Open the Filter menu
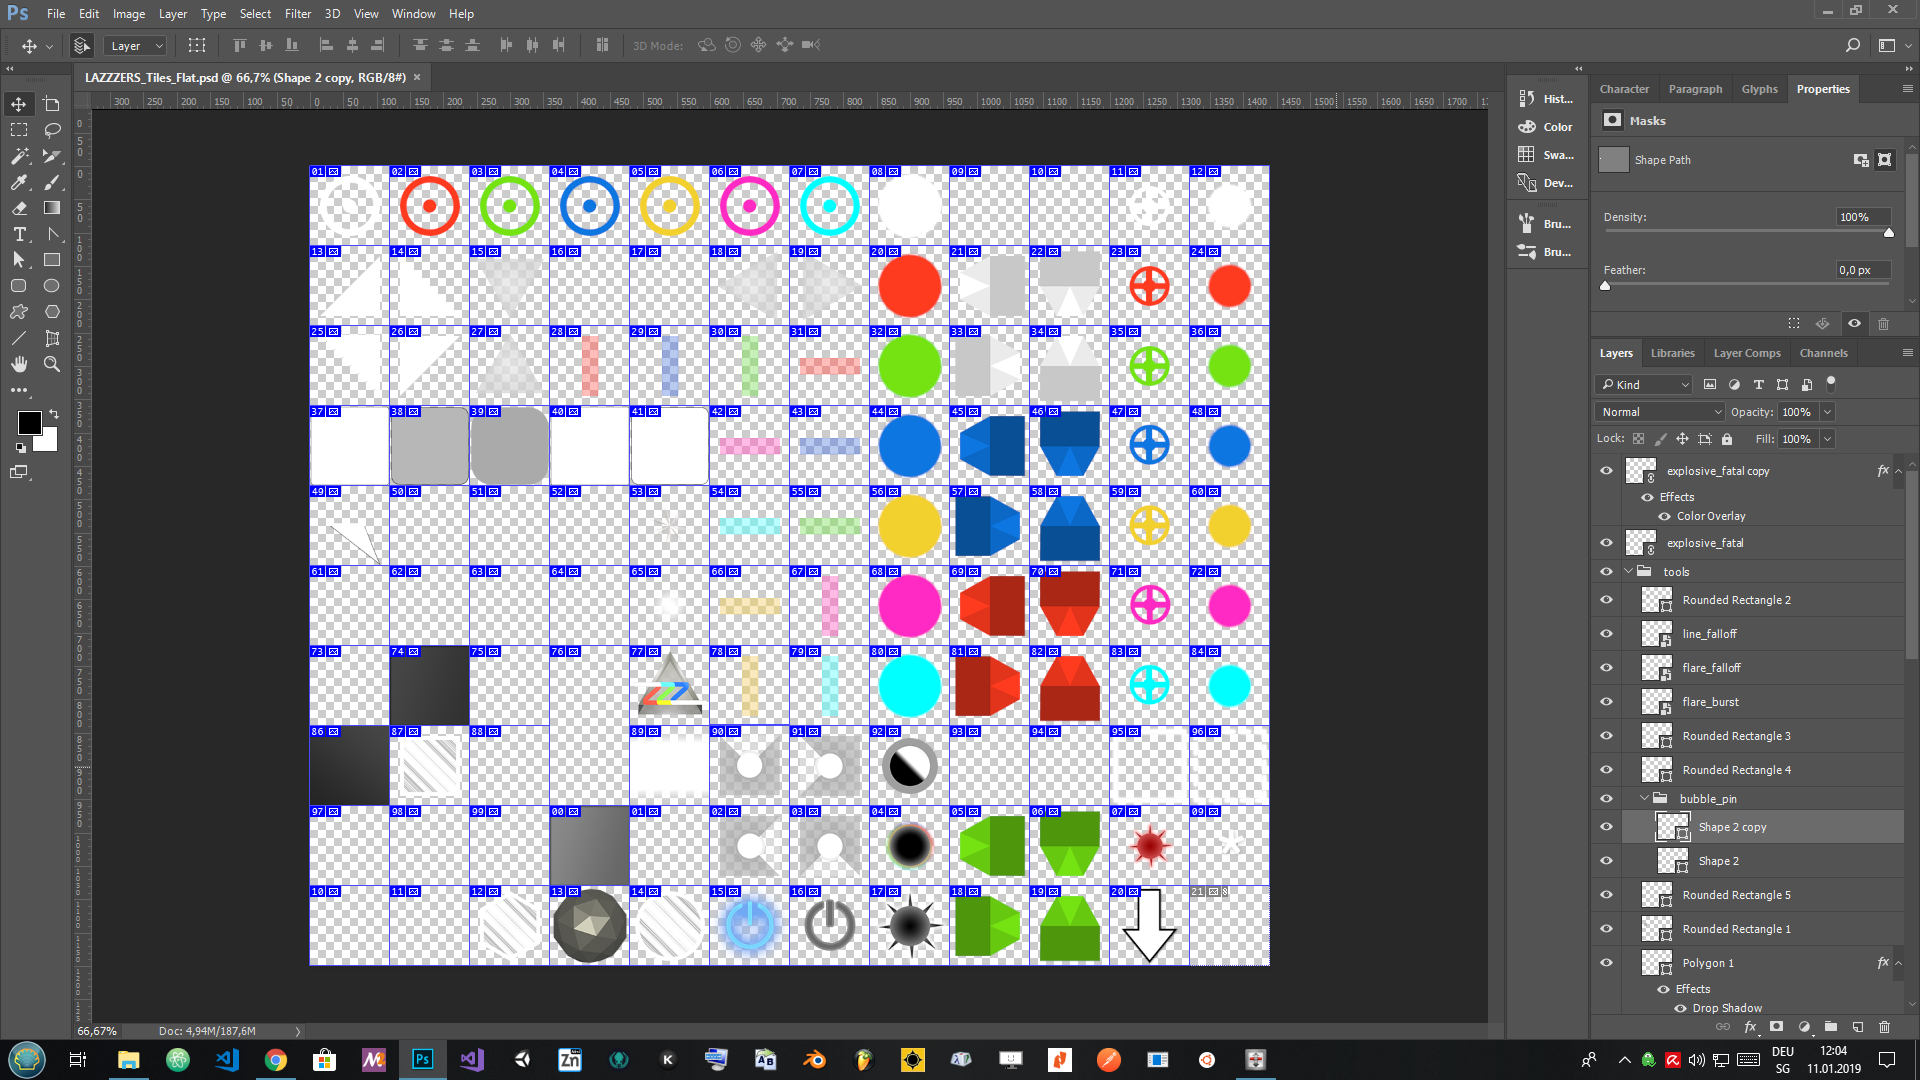Image resolution: width=1920 pixels, height=1080 pixels. 297,14
